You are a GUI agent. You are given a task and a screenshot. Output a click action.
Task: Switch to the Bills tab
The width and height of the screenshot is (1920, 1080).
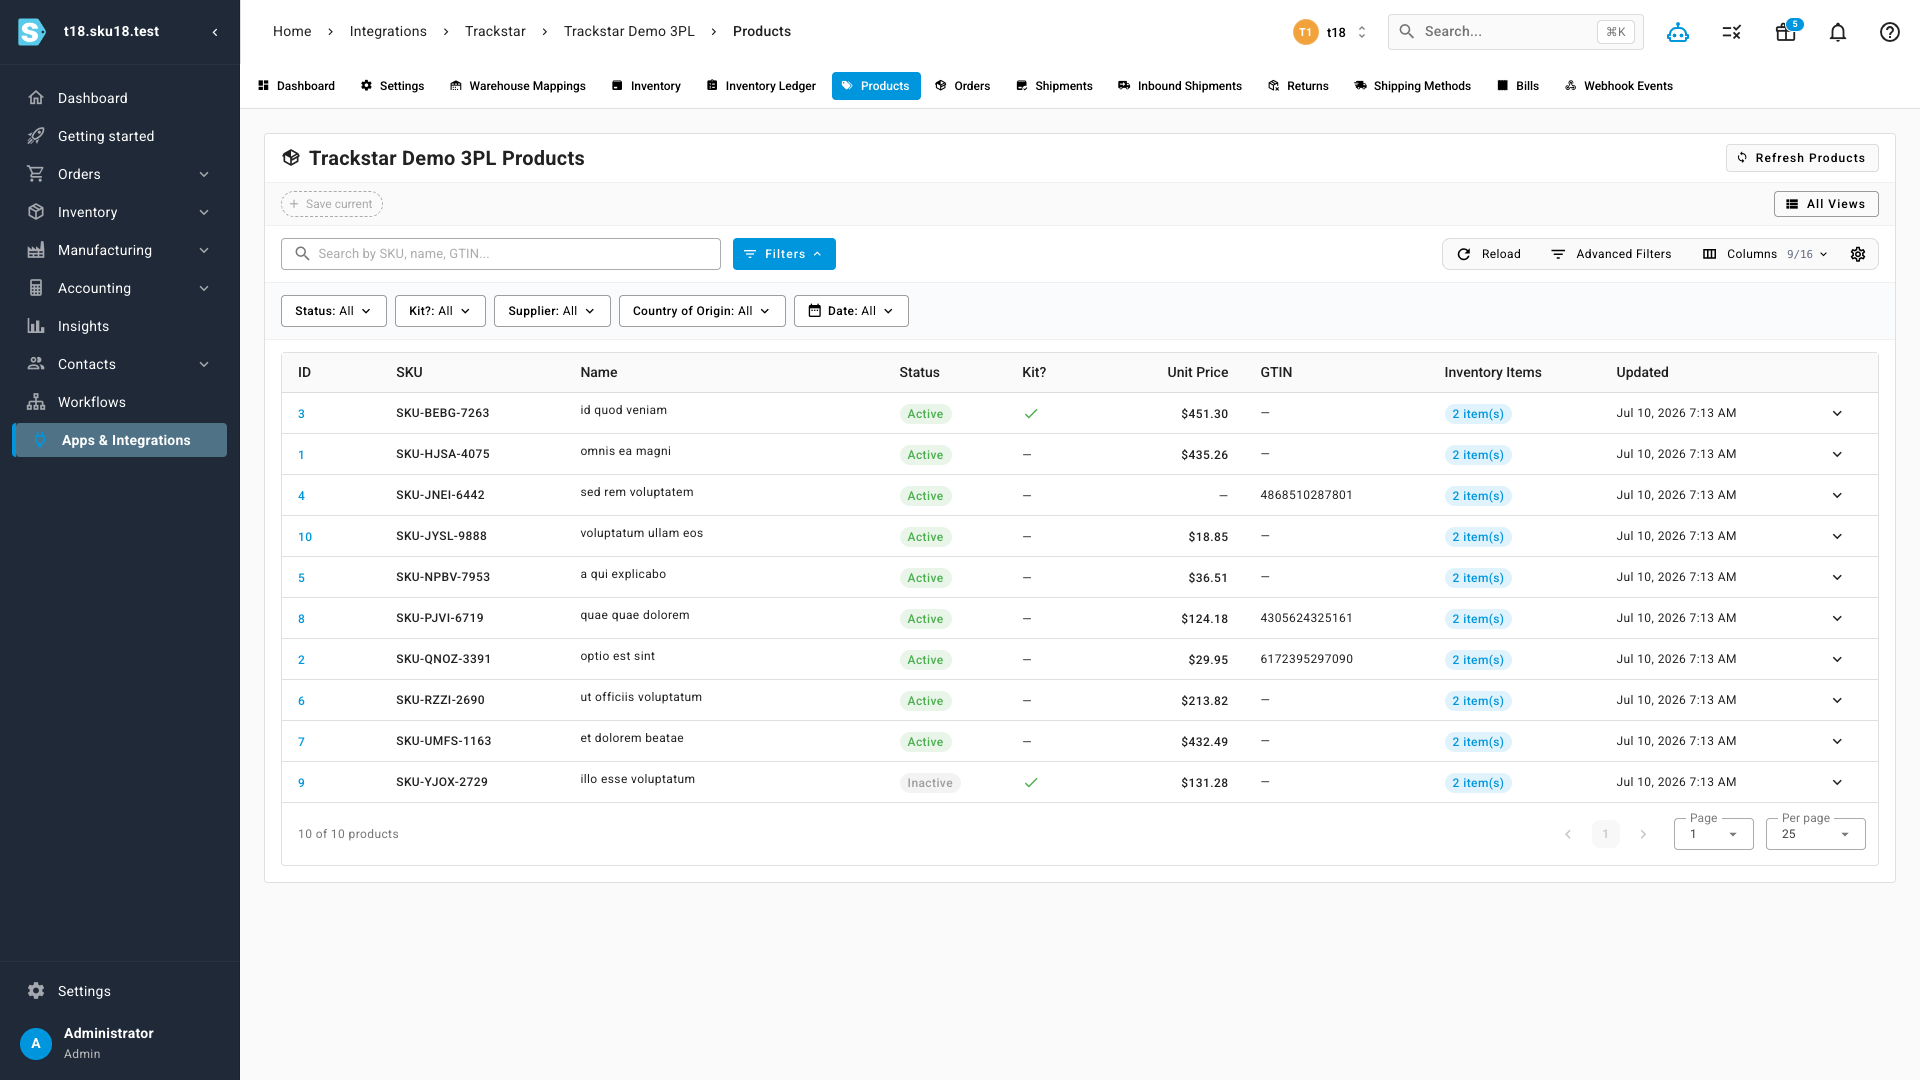(1518, 86)
